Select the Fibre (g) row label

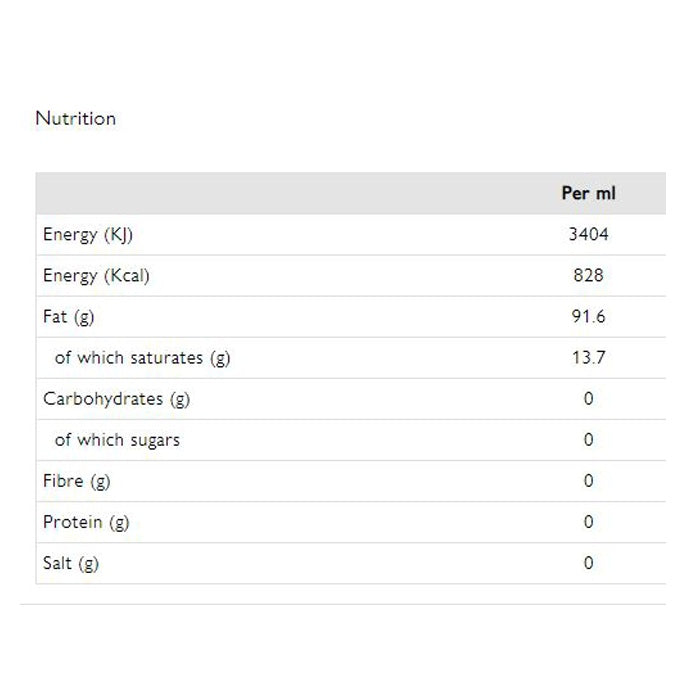[77, 481]
